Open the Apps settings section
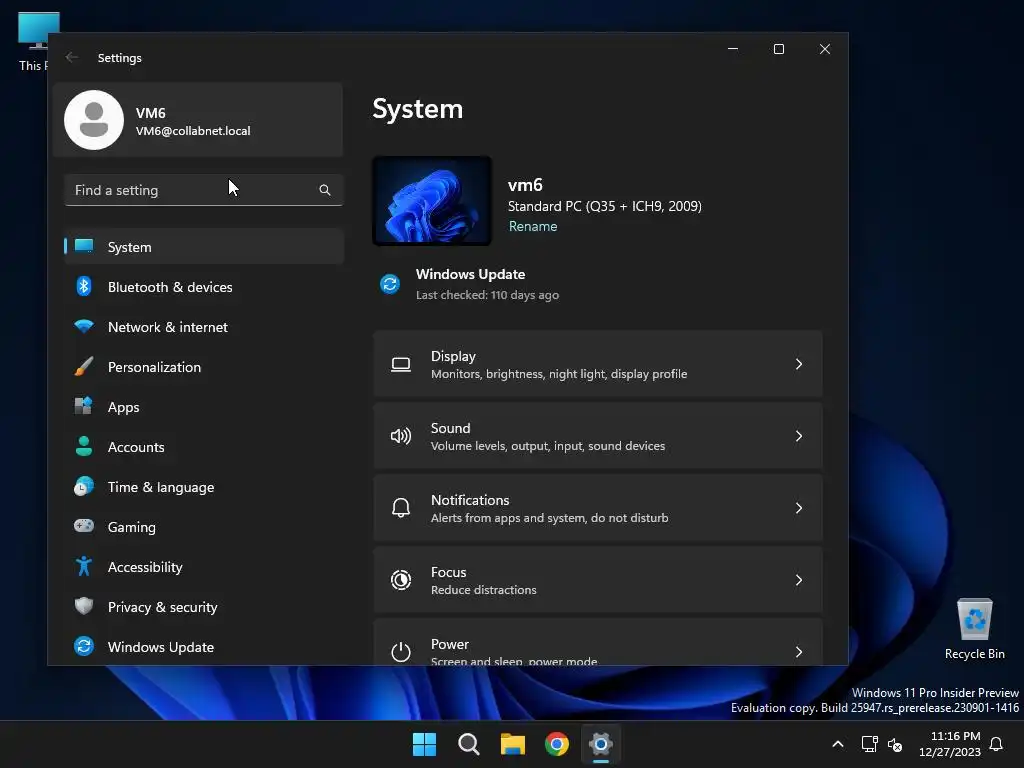Image resolution: width=1024 pixels, height=768 pixels. point(204,406)
